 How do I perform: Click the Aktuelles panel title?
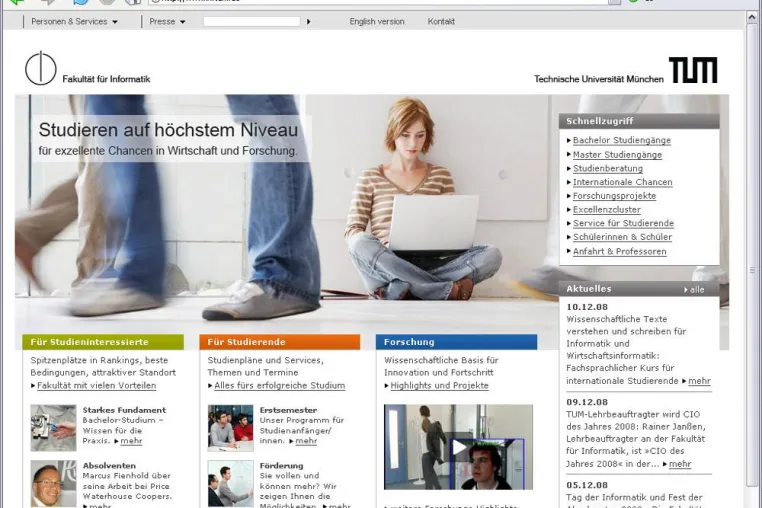(589, 289)
